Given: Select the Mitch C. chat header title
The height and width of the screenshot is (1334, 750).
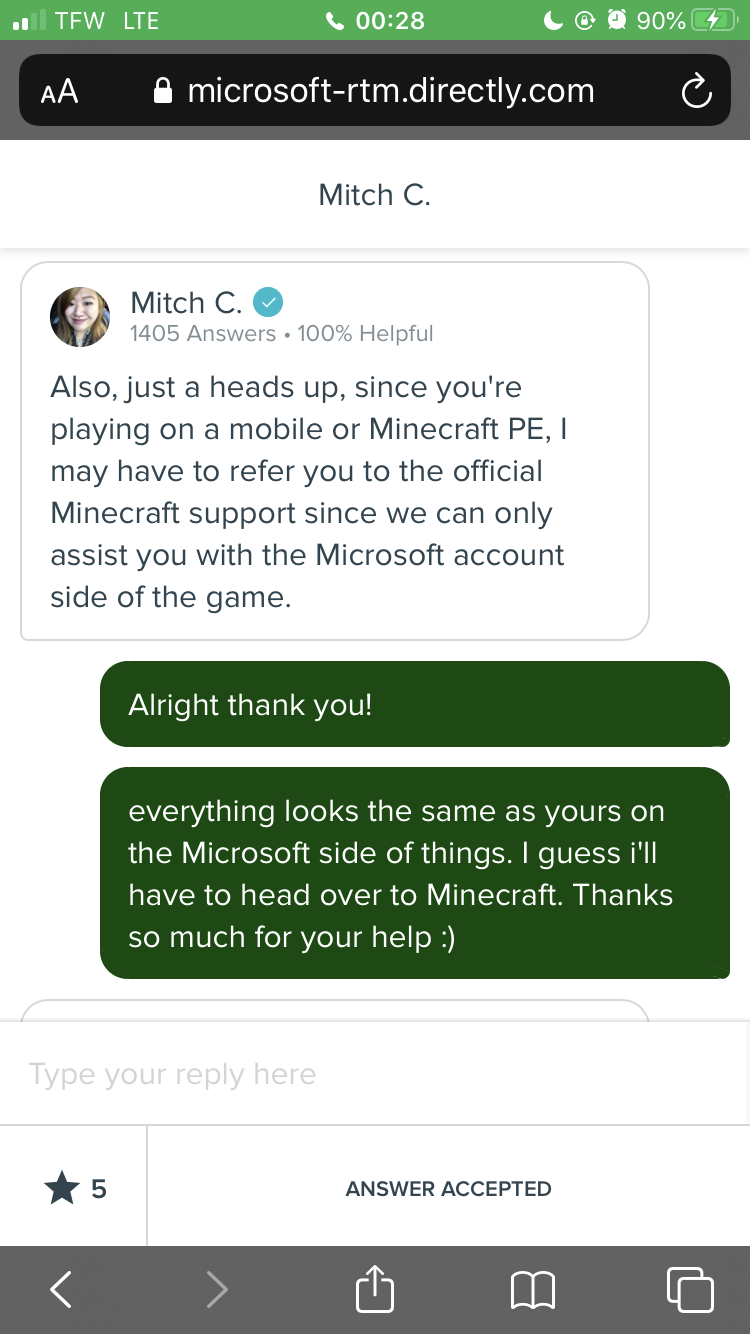Looking at the screenshot, I should coord(375,194).
